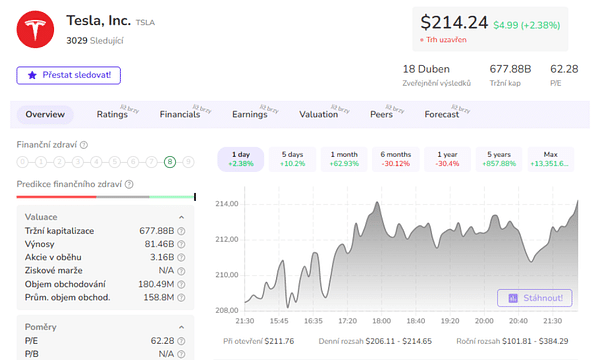Switch to the Financials tab

click(x=180, y=114)
